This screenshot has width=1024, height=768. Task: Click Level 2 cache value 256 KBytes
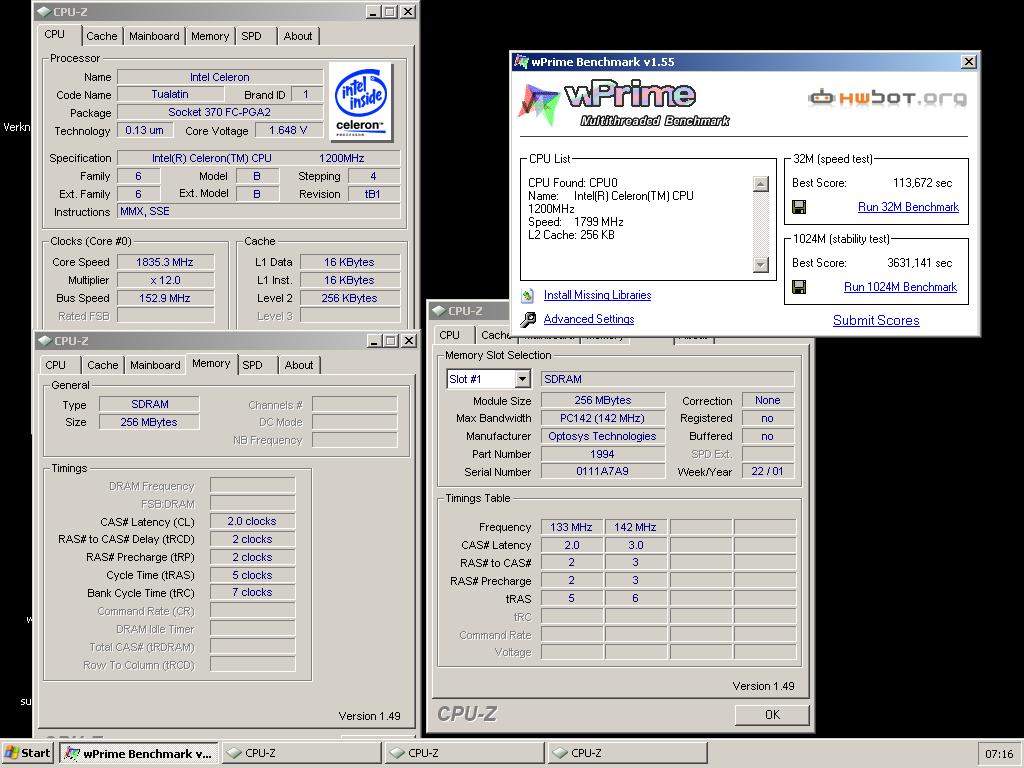pos(349,298)
